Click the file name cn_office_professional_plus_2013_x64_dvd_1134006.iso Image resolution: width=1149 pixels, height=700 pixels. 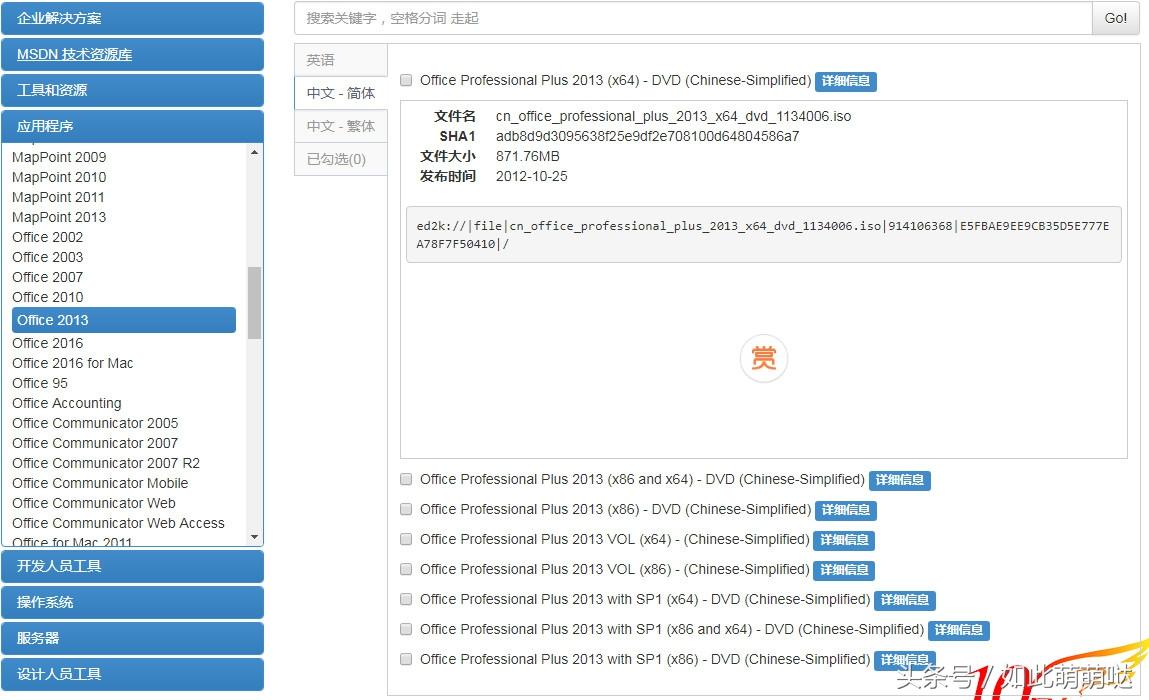(673, 117)
